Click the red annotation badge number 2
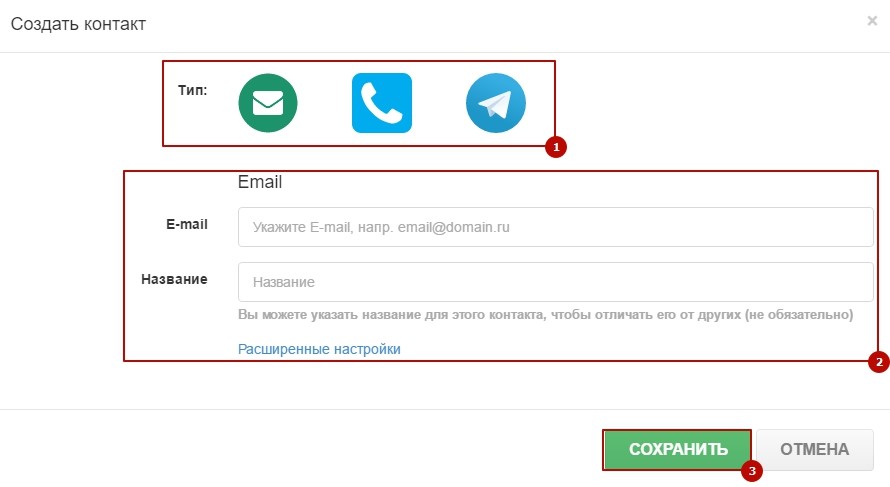This screenshot has height=487, width=890. click(x=879, y=362)
